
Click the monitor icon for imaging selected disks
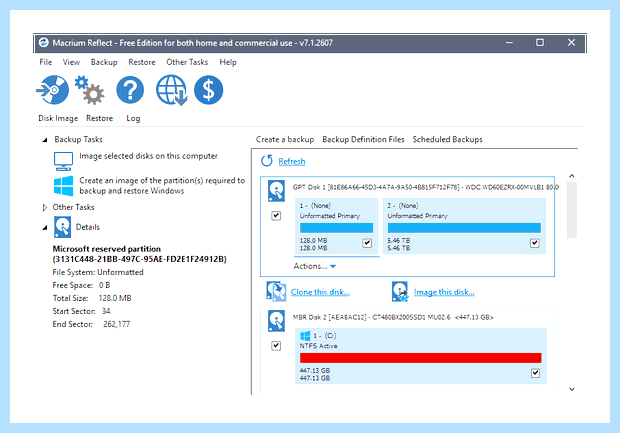tap(63, 161)
